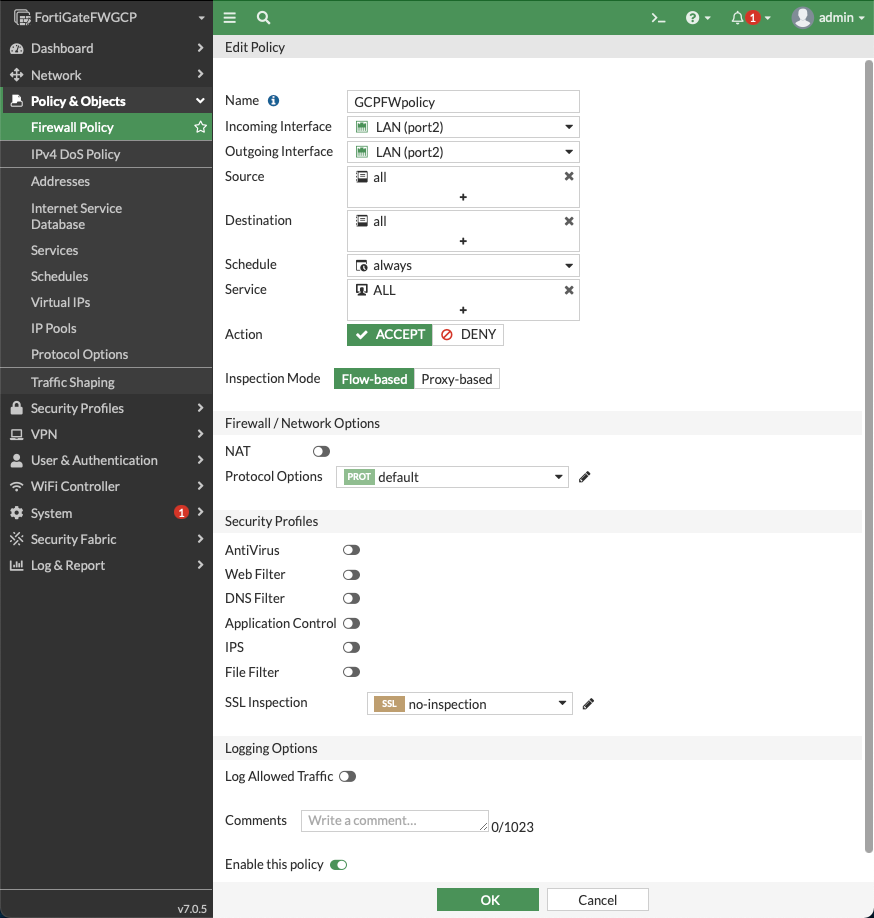Enable the NAT toggle

pos(320,451)
